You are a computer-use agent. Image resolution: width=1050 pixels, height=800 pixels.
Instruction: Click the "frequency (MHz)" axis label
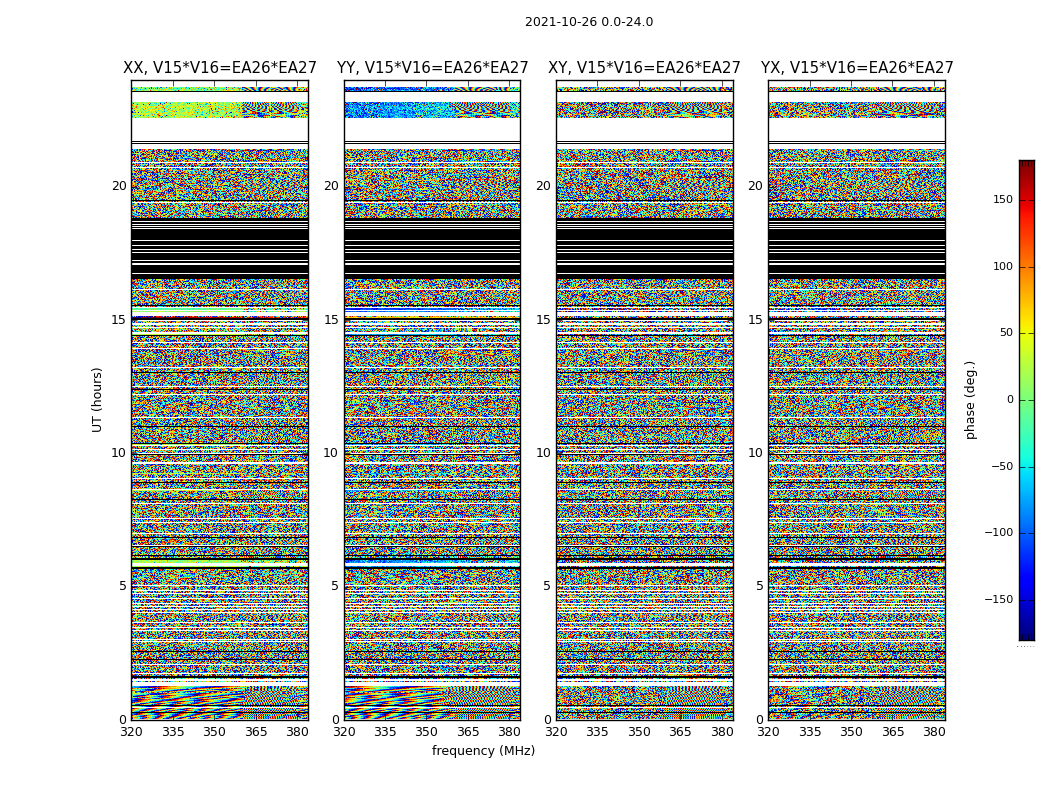point(483,750)
